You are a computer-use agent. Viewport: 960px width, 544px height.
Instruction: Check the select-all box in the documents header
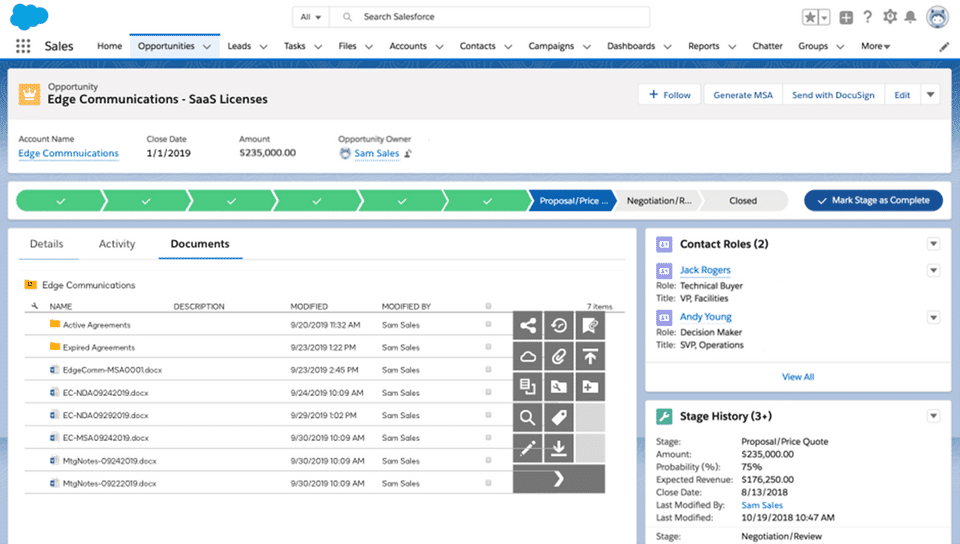(488, 306)
